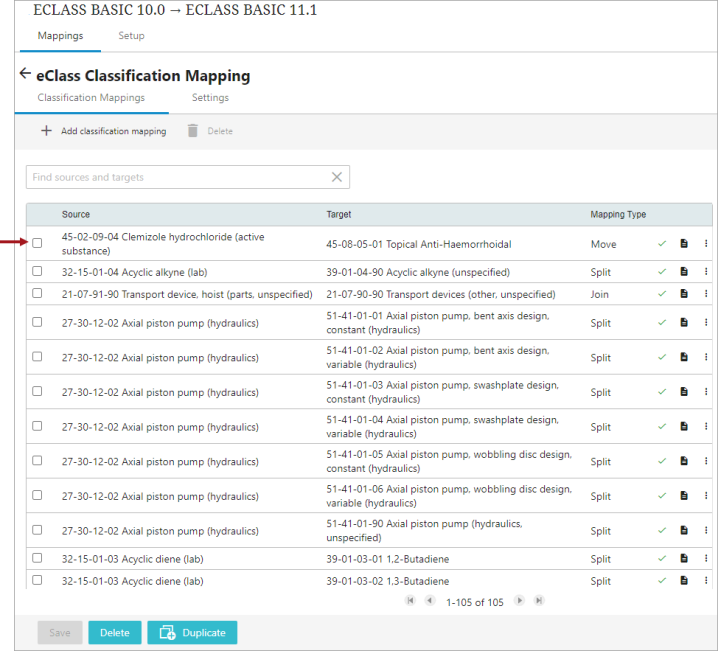
Task: Open document icon for 1,2-Butadiene row
Action: pyautogui.click(x=684, y=558)
